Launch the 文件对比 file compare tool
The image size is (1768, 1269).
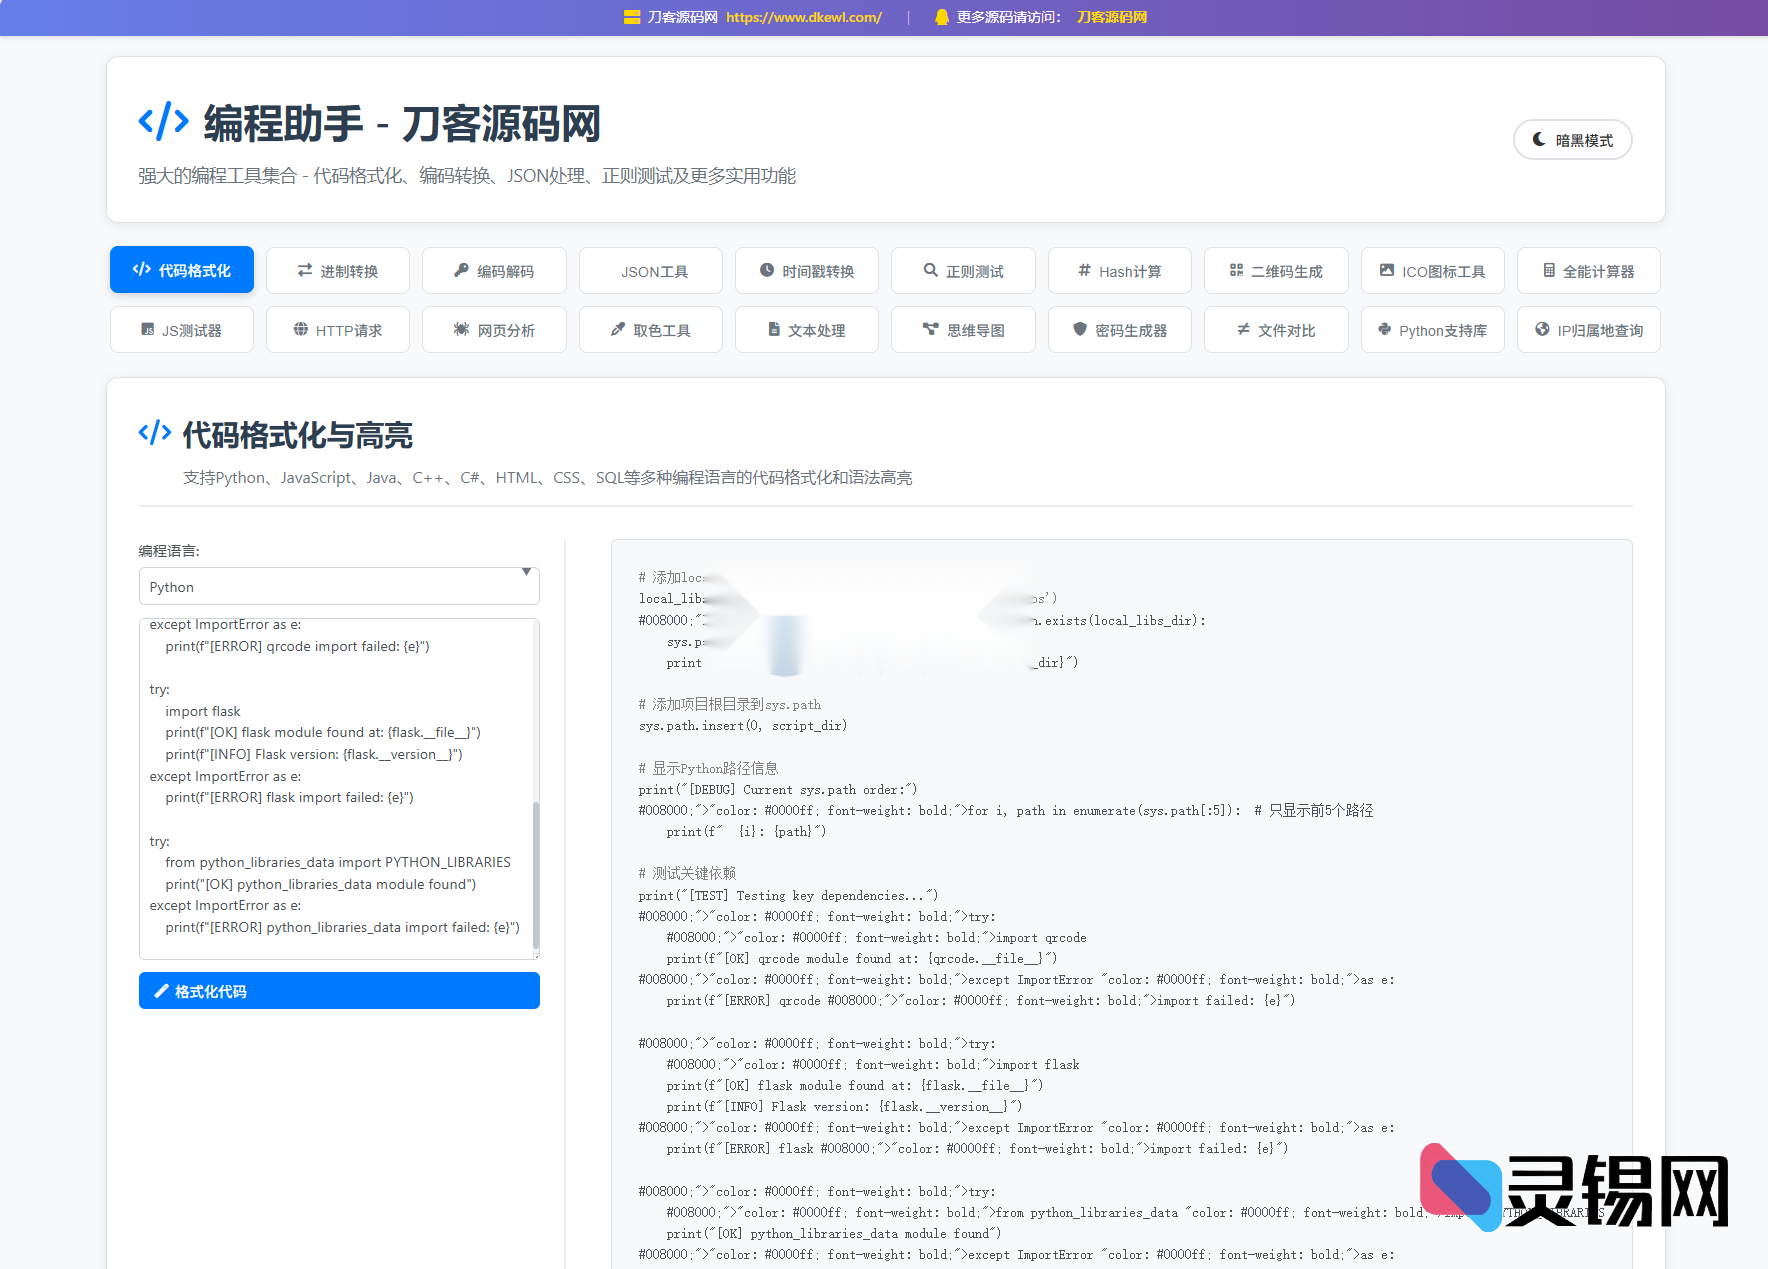(x=1275, y=329)
